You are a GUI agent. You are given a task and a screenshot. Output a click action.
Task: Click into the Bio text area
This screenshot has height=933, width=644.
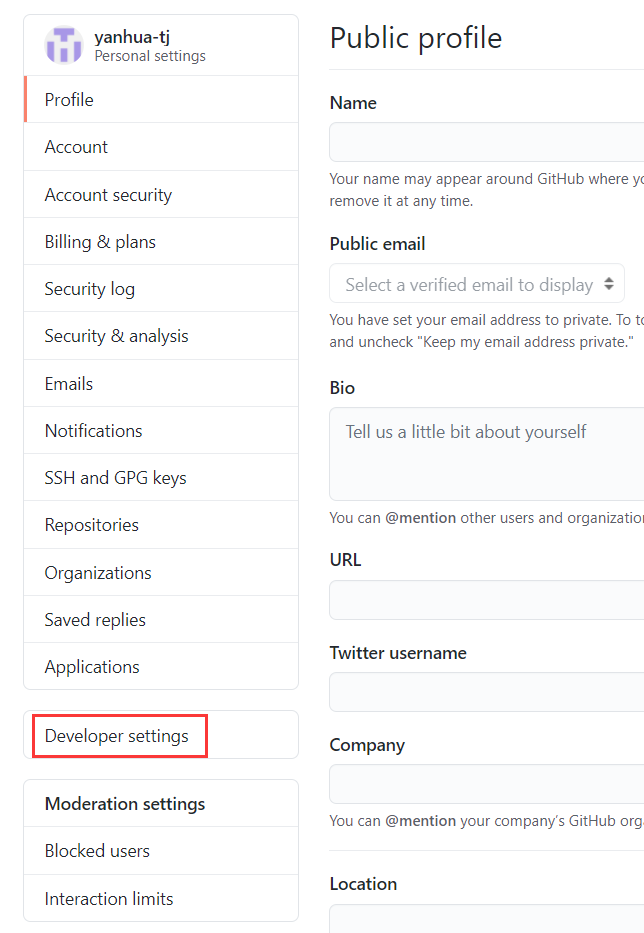(487, 454)
